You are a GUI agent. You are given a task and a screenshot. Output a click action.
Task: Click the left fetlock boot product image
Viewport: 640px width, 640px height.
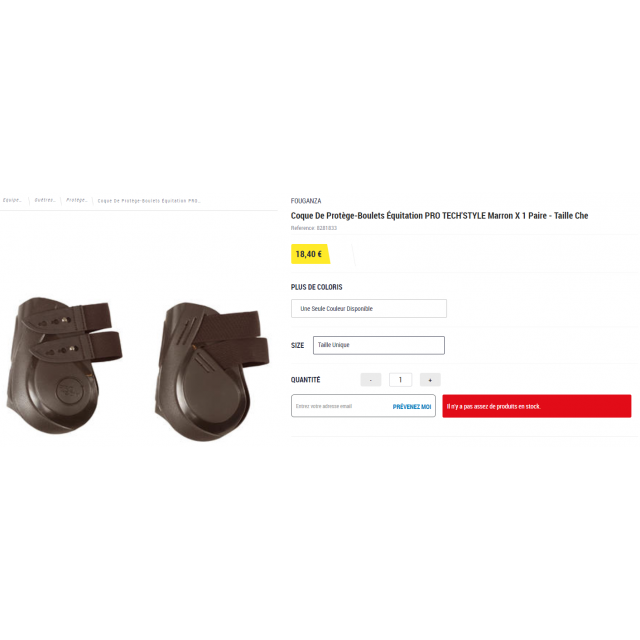click(x=63, y=365)
